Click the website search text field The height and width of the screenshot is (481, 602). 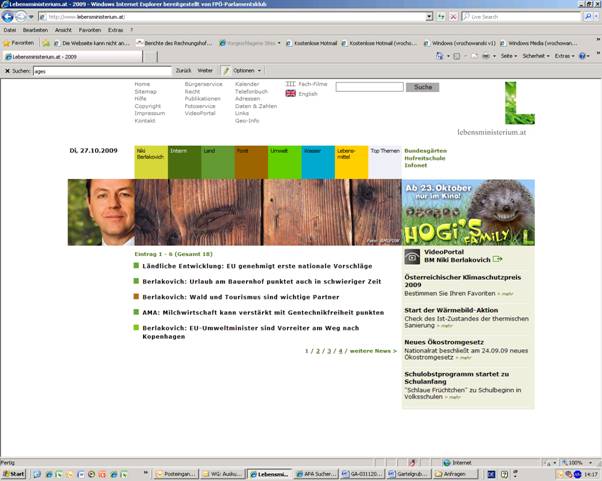click(369, 88)
